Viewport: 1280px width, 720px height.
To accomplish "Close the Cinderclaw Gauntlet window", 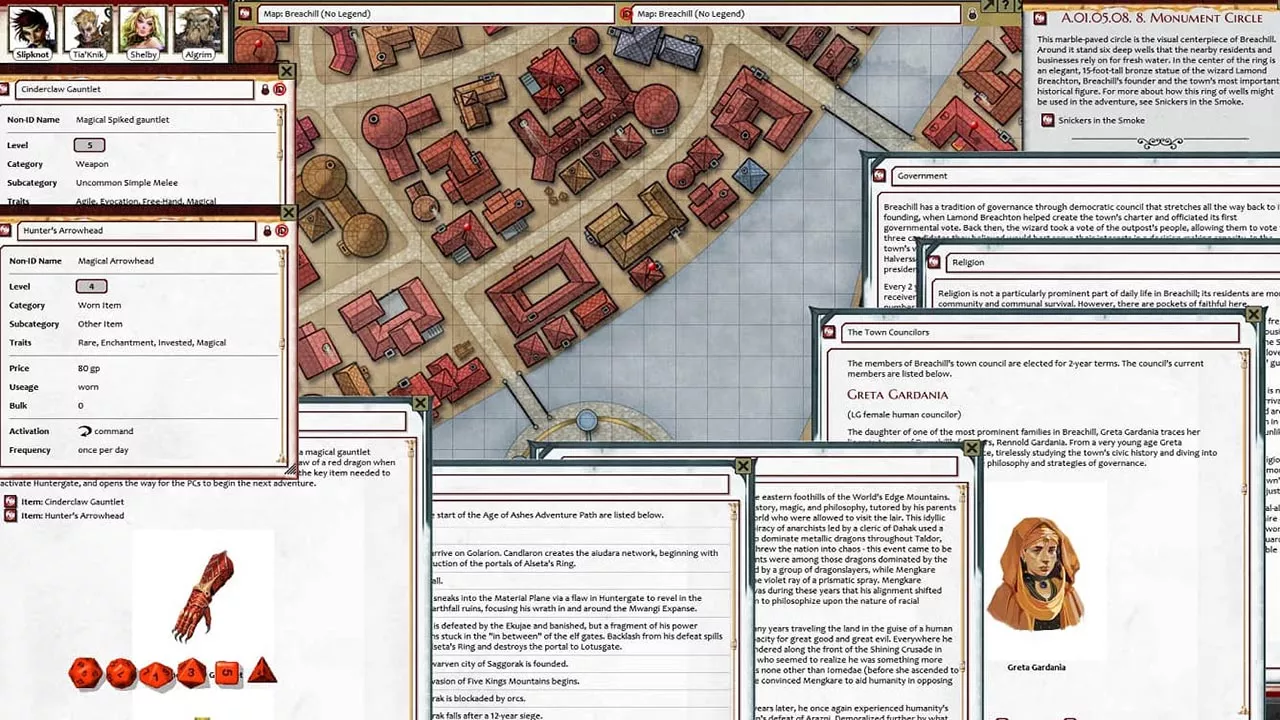I will pos(286,71).
